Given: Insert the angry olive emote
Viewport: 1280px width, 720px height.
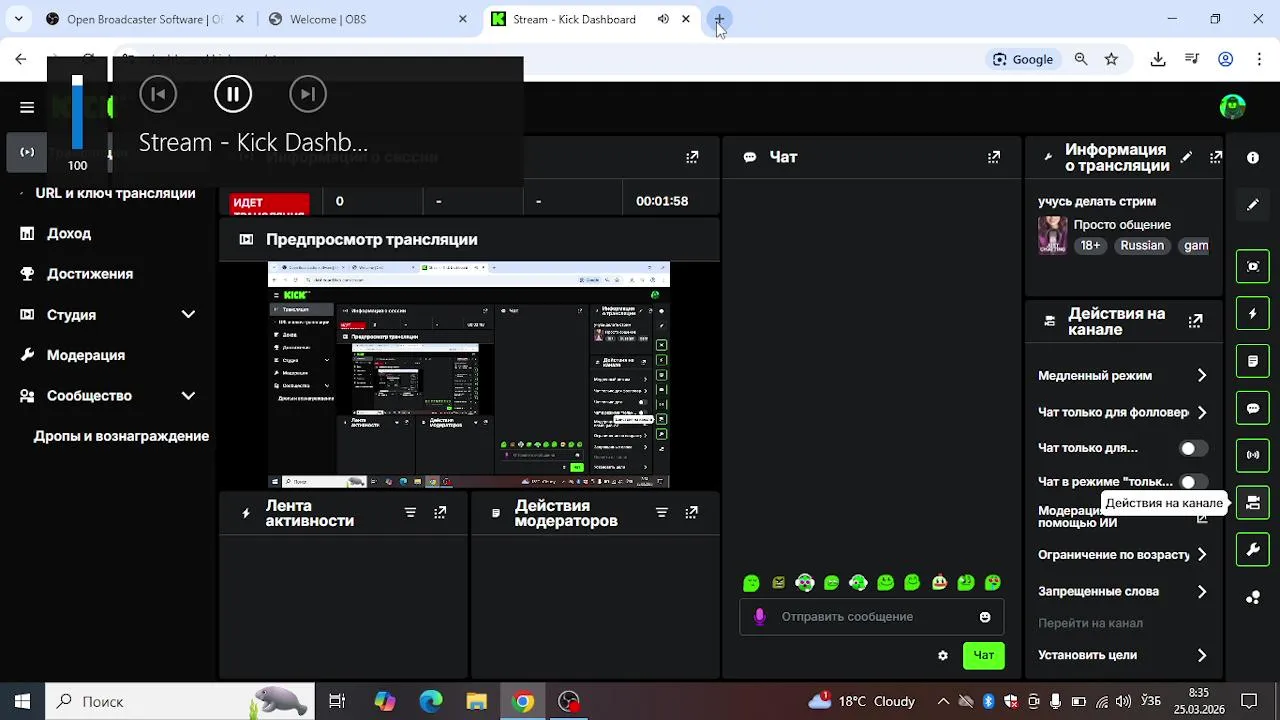Looking at the screenshot, I should click(778, 582).
